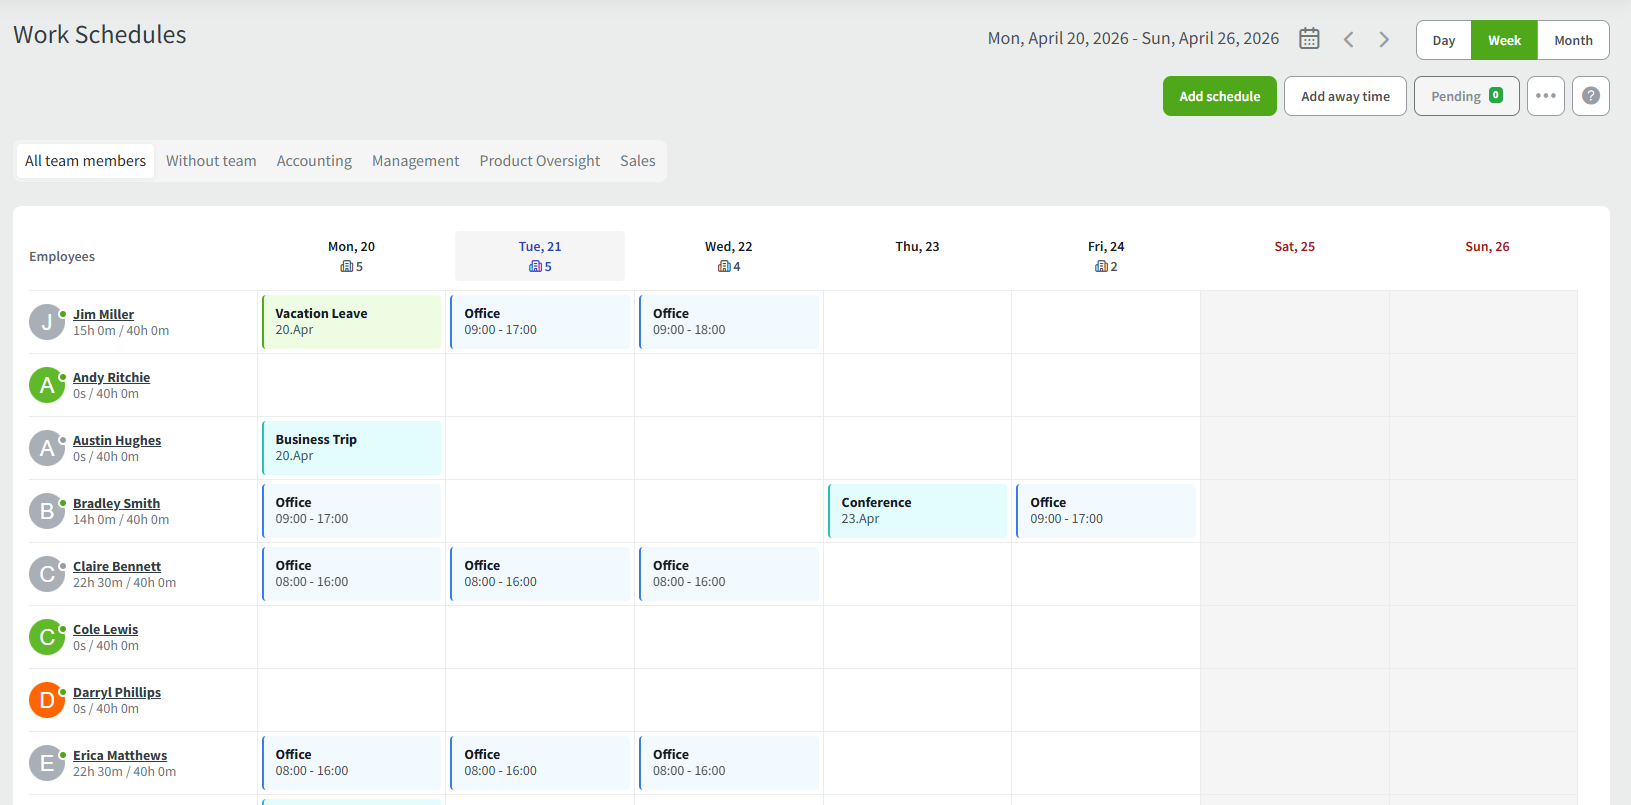Open the Accounting team tab
This screenshot has width=1631, height=805.
[x=314, y=161]
